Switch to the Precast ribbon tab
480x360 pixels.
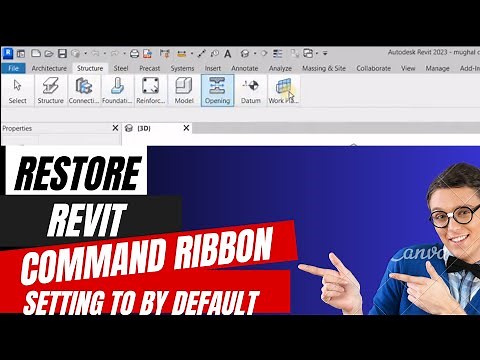click(150, 68)
